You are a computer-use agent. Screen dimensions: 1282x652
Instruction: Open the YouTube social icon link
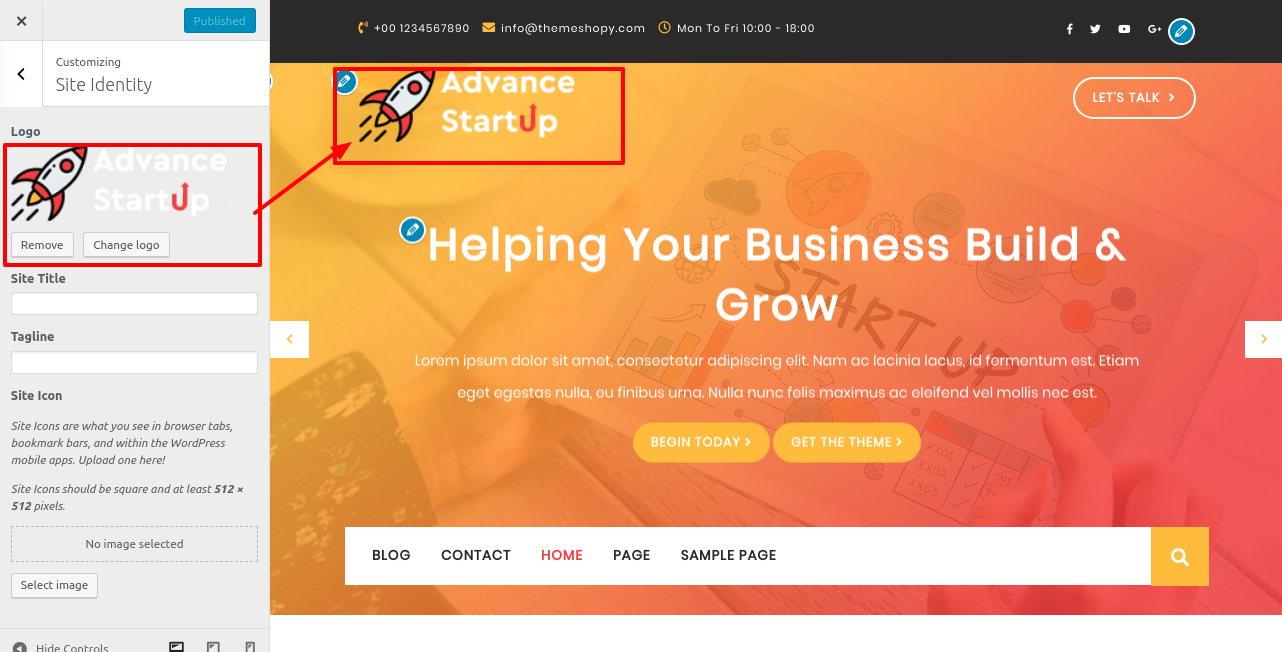coord(1124,29)
